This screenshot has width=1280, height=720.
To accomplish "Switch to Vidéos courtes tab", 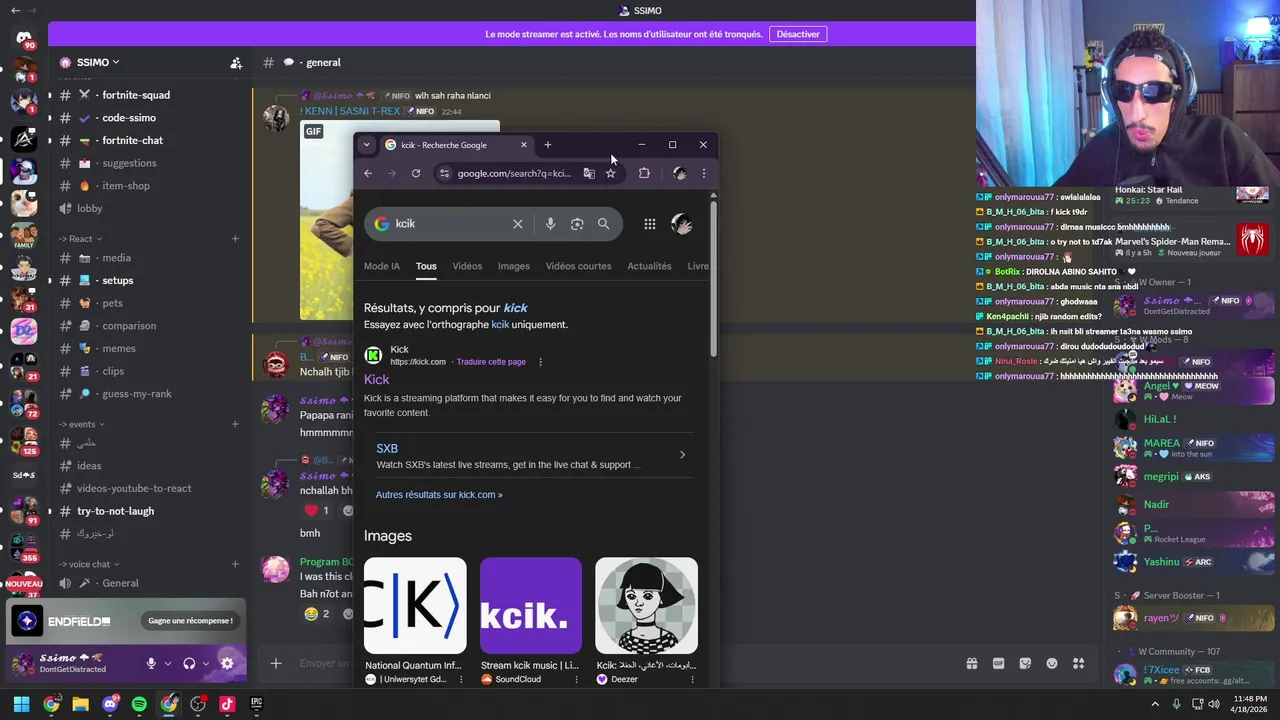I will pos(578,266).
